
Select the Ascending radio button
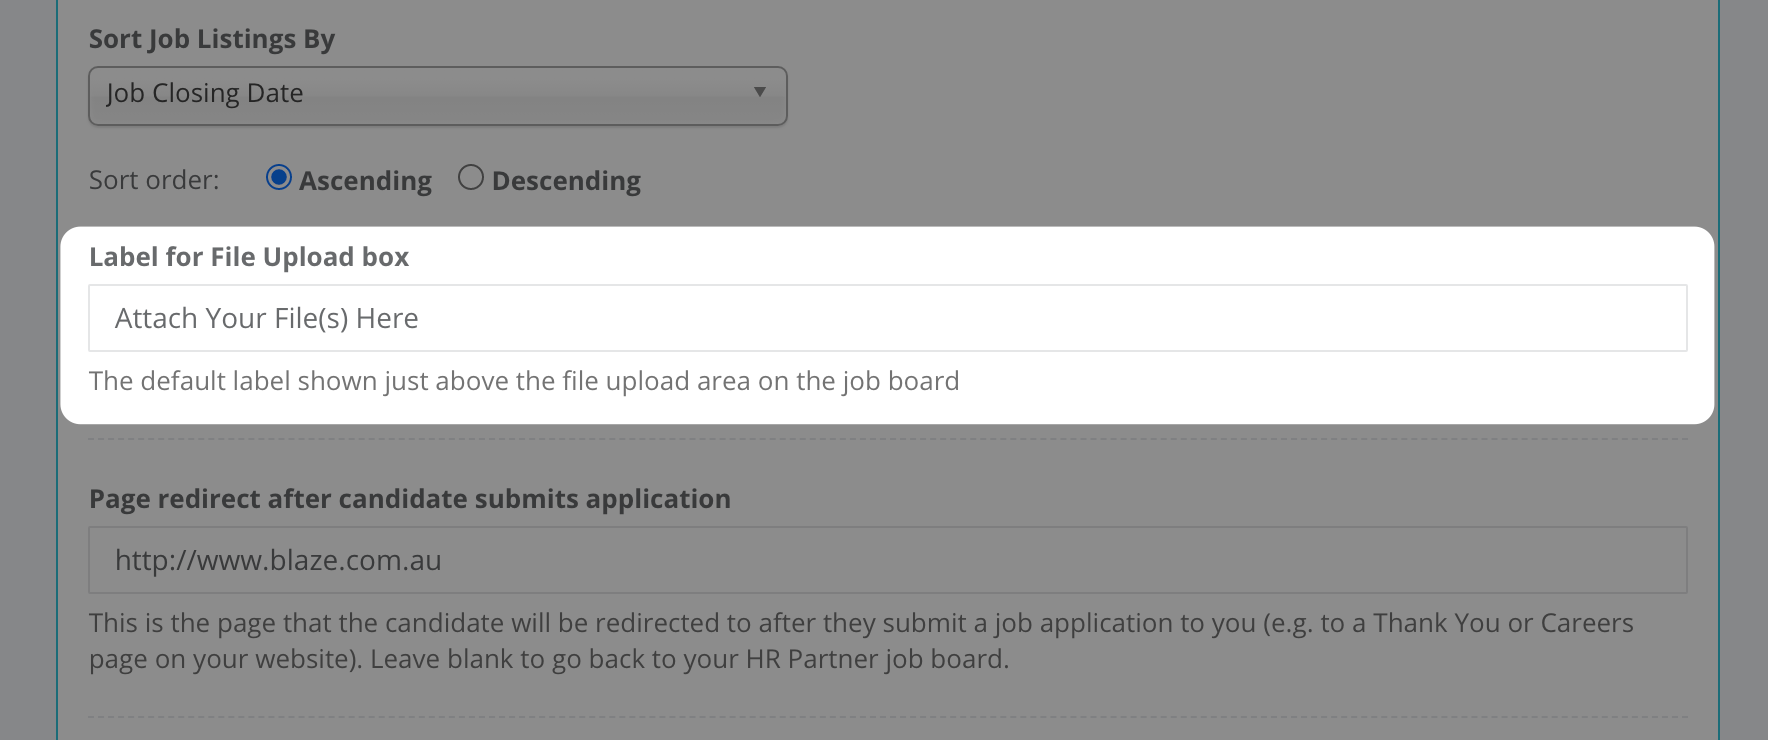click(279, 178)
